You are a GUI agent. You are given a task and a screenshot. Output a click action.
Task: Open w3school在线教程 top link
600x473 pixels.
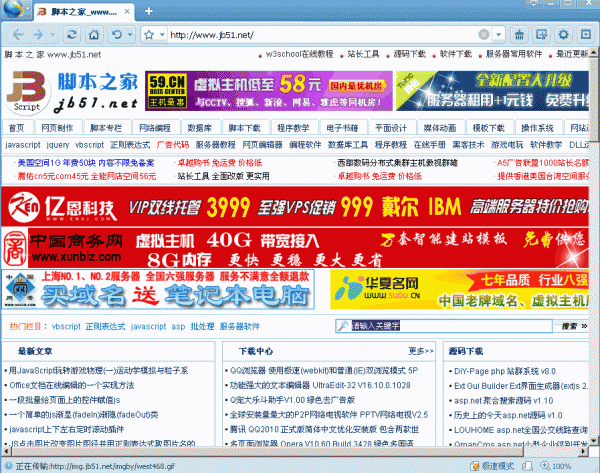(299, 54)
